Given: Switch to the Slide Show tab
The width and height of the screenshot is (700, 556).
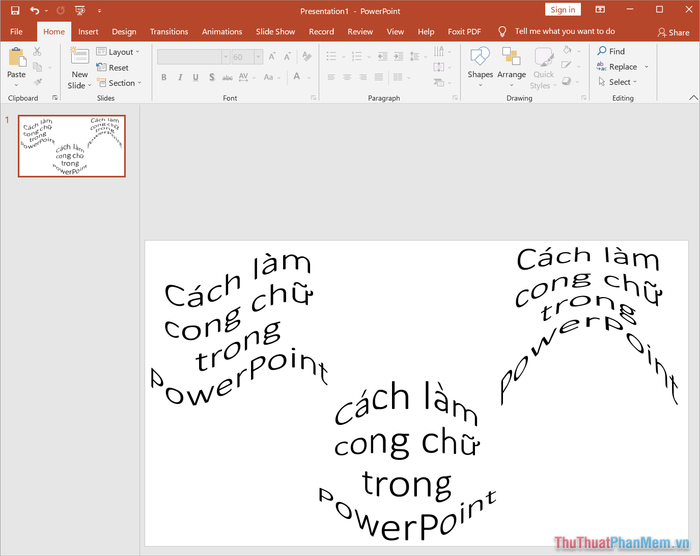Looking at the screenshot, I should [275, 31].
